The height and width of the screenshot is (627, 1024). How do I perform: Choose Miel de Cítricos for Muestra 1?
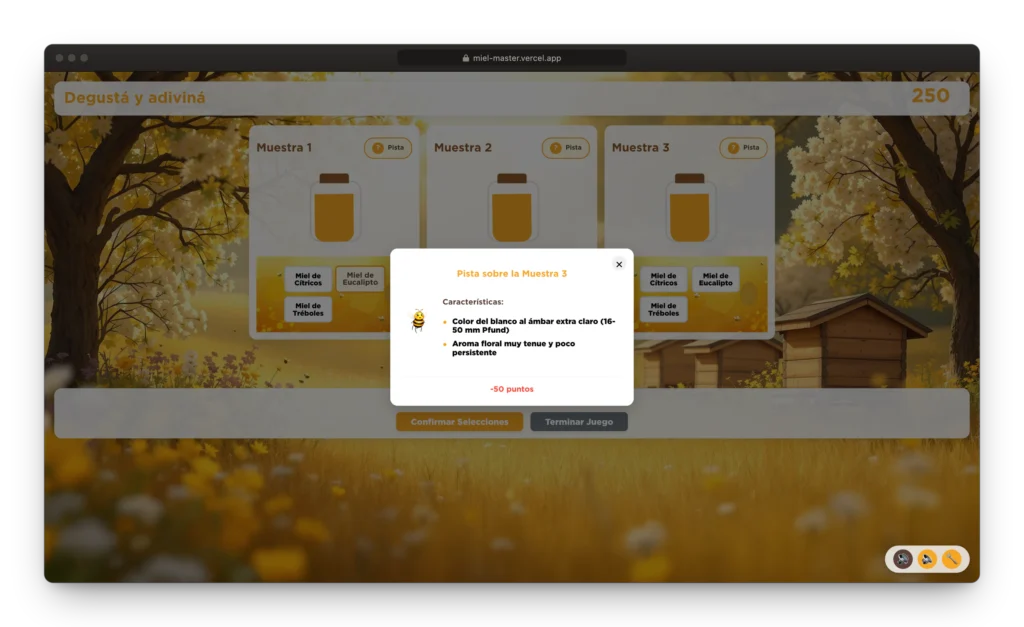pyautogui.click(x=308, y=279)
